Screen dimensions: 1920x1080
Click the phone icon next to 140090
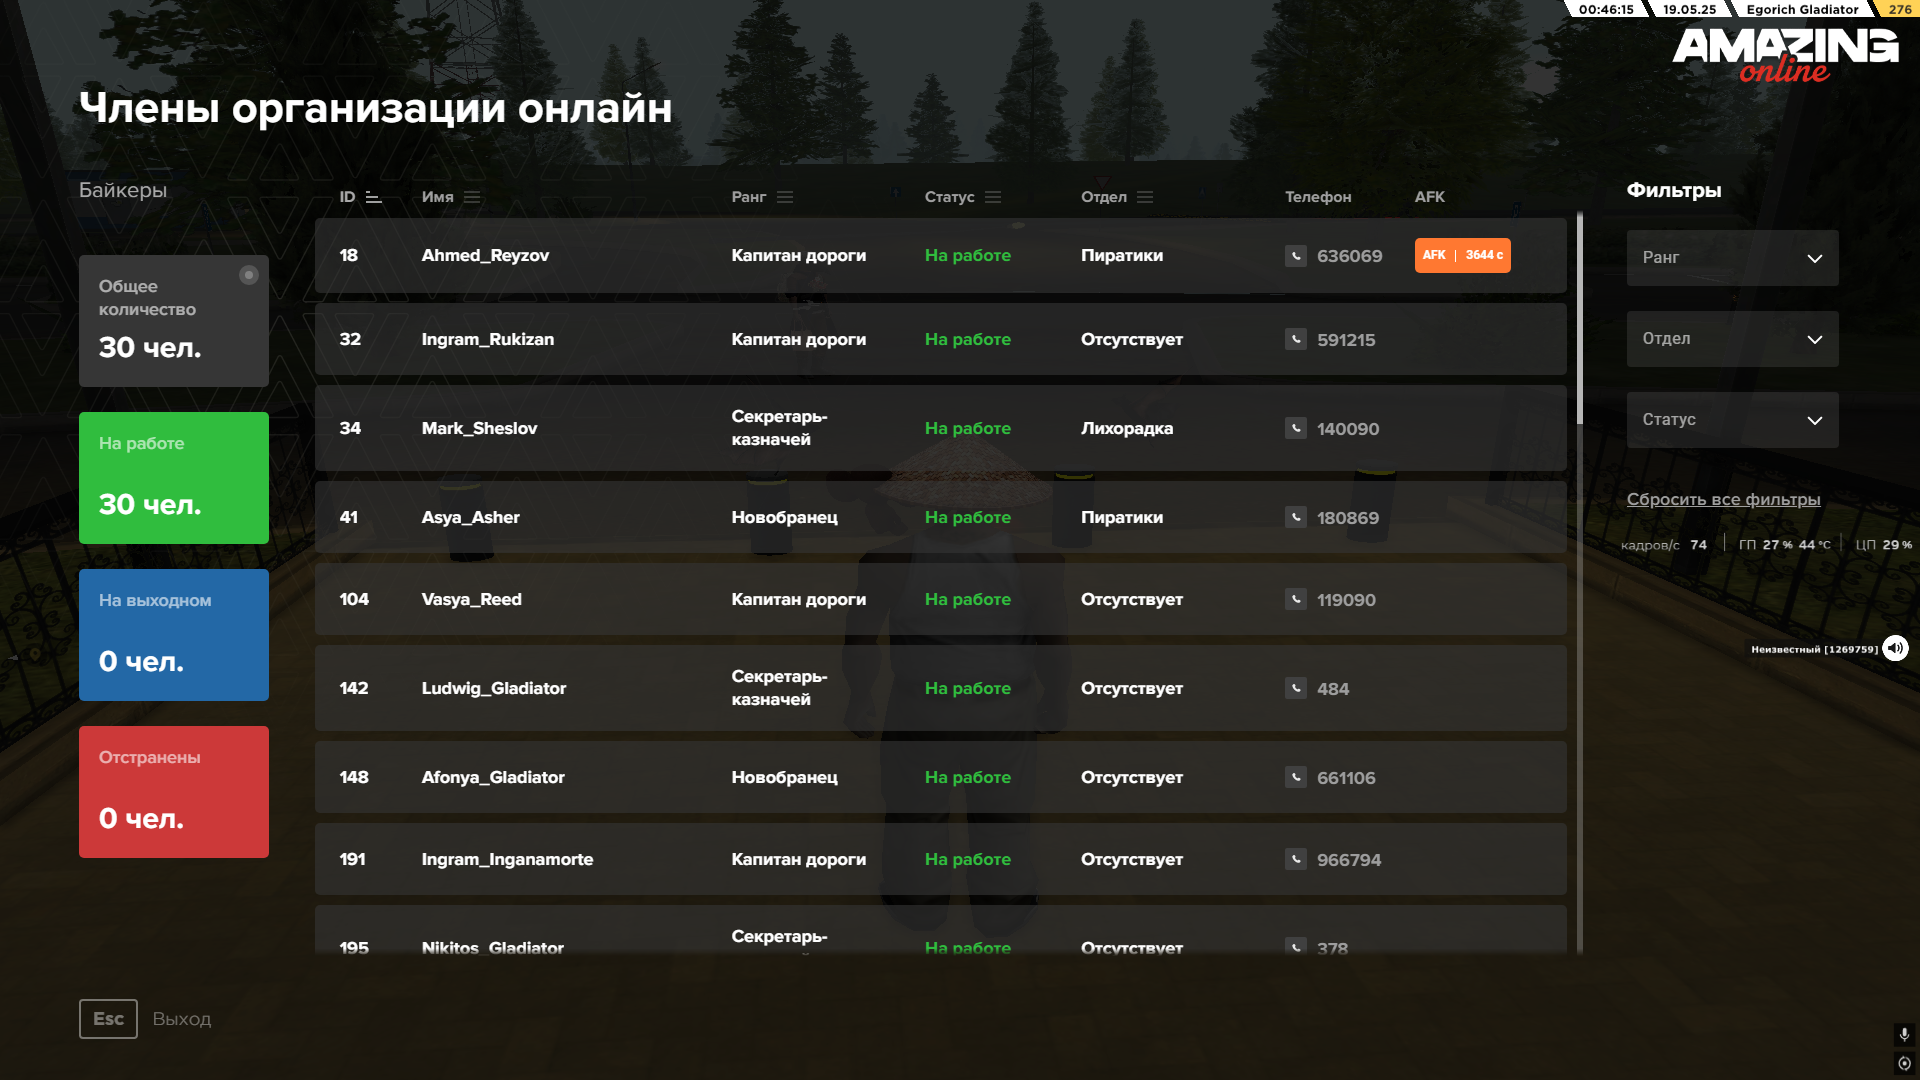pyautogui.click(x=1295, y=429)
